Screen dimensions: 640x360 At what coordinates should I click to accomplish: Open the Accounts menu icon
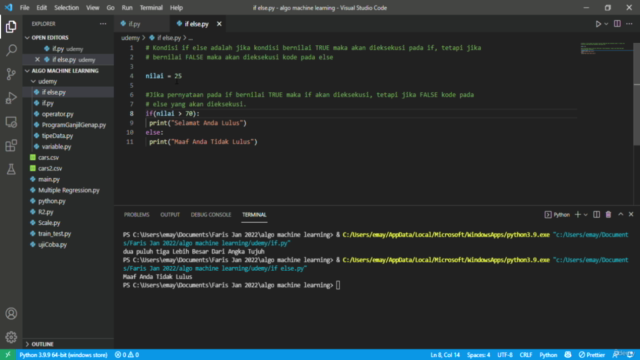[x=11, y=313]
